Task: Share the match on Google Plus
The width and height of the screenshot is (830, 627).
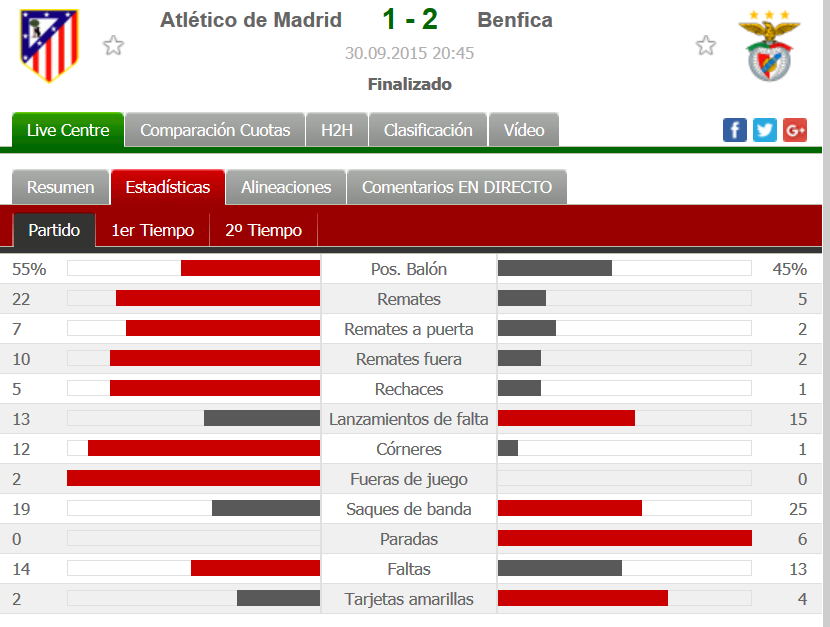Action: point(795,130)
